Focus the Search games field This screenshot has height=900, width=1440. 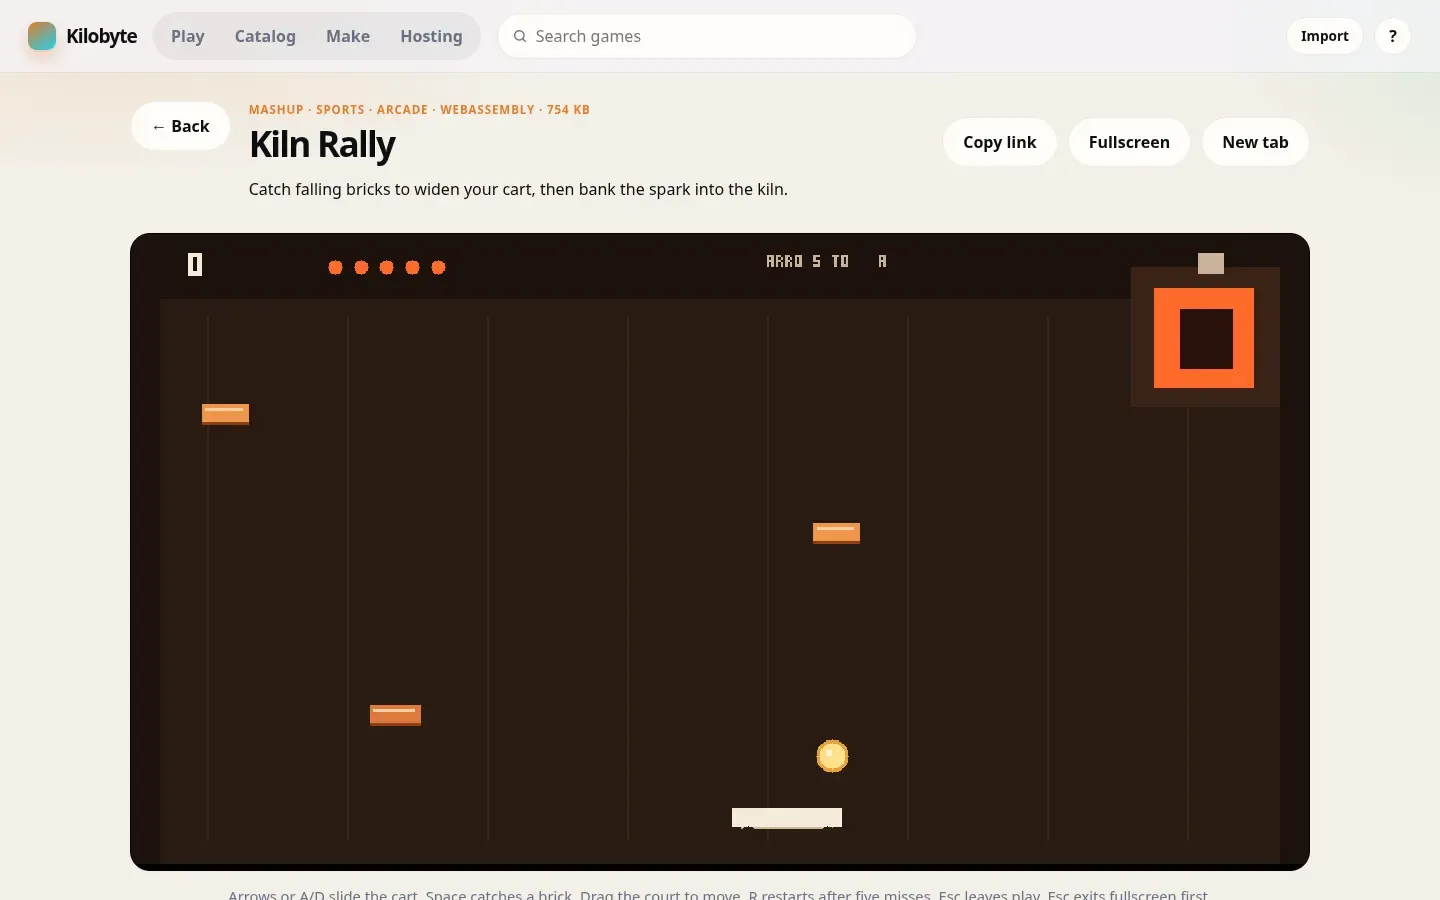[x=707, y=36]
